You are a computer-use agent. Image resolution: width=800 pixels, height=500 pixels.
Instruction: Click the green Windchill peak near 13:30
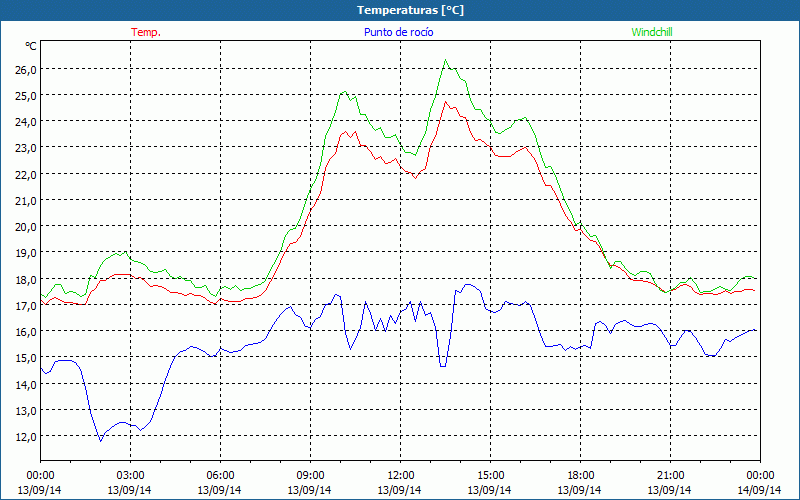445,60
